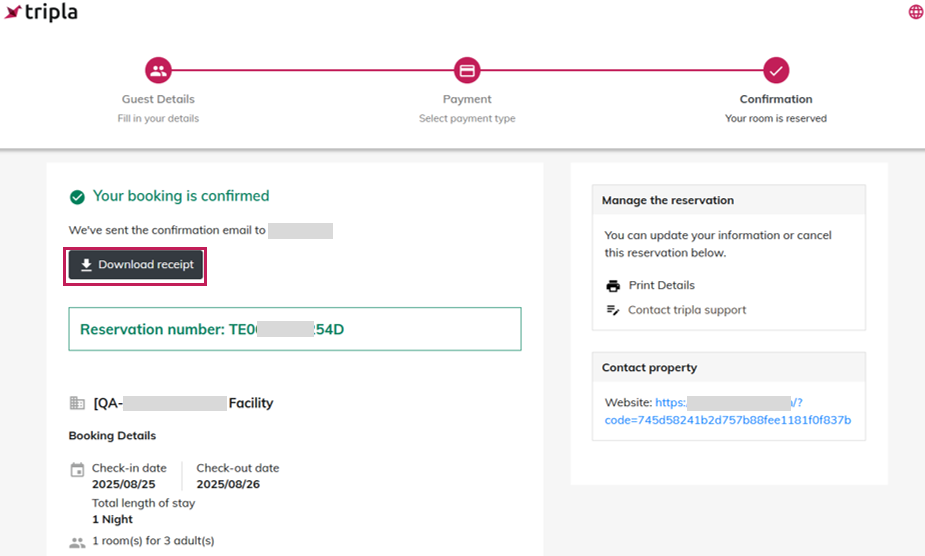Click the Manage the reservation header

(667, 200)
